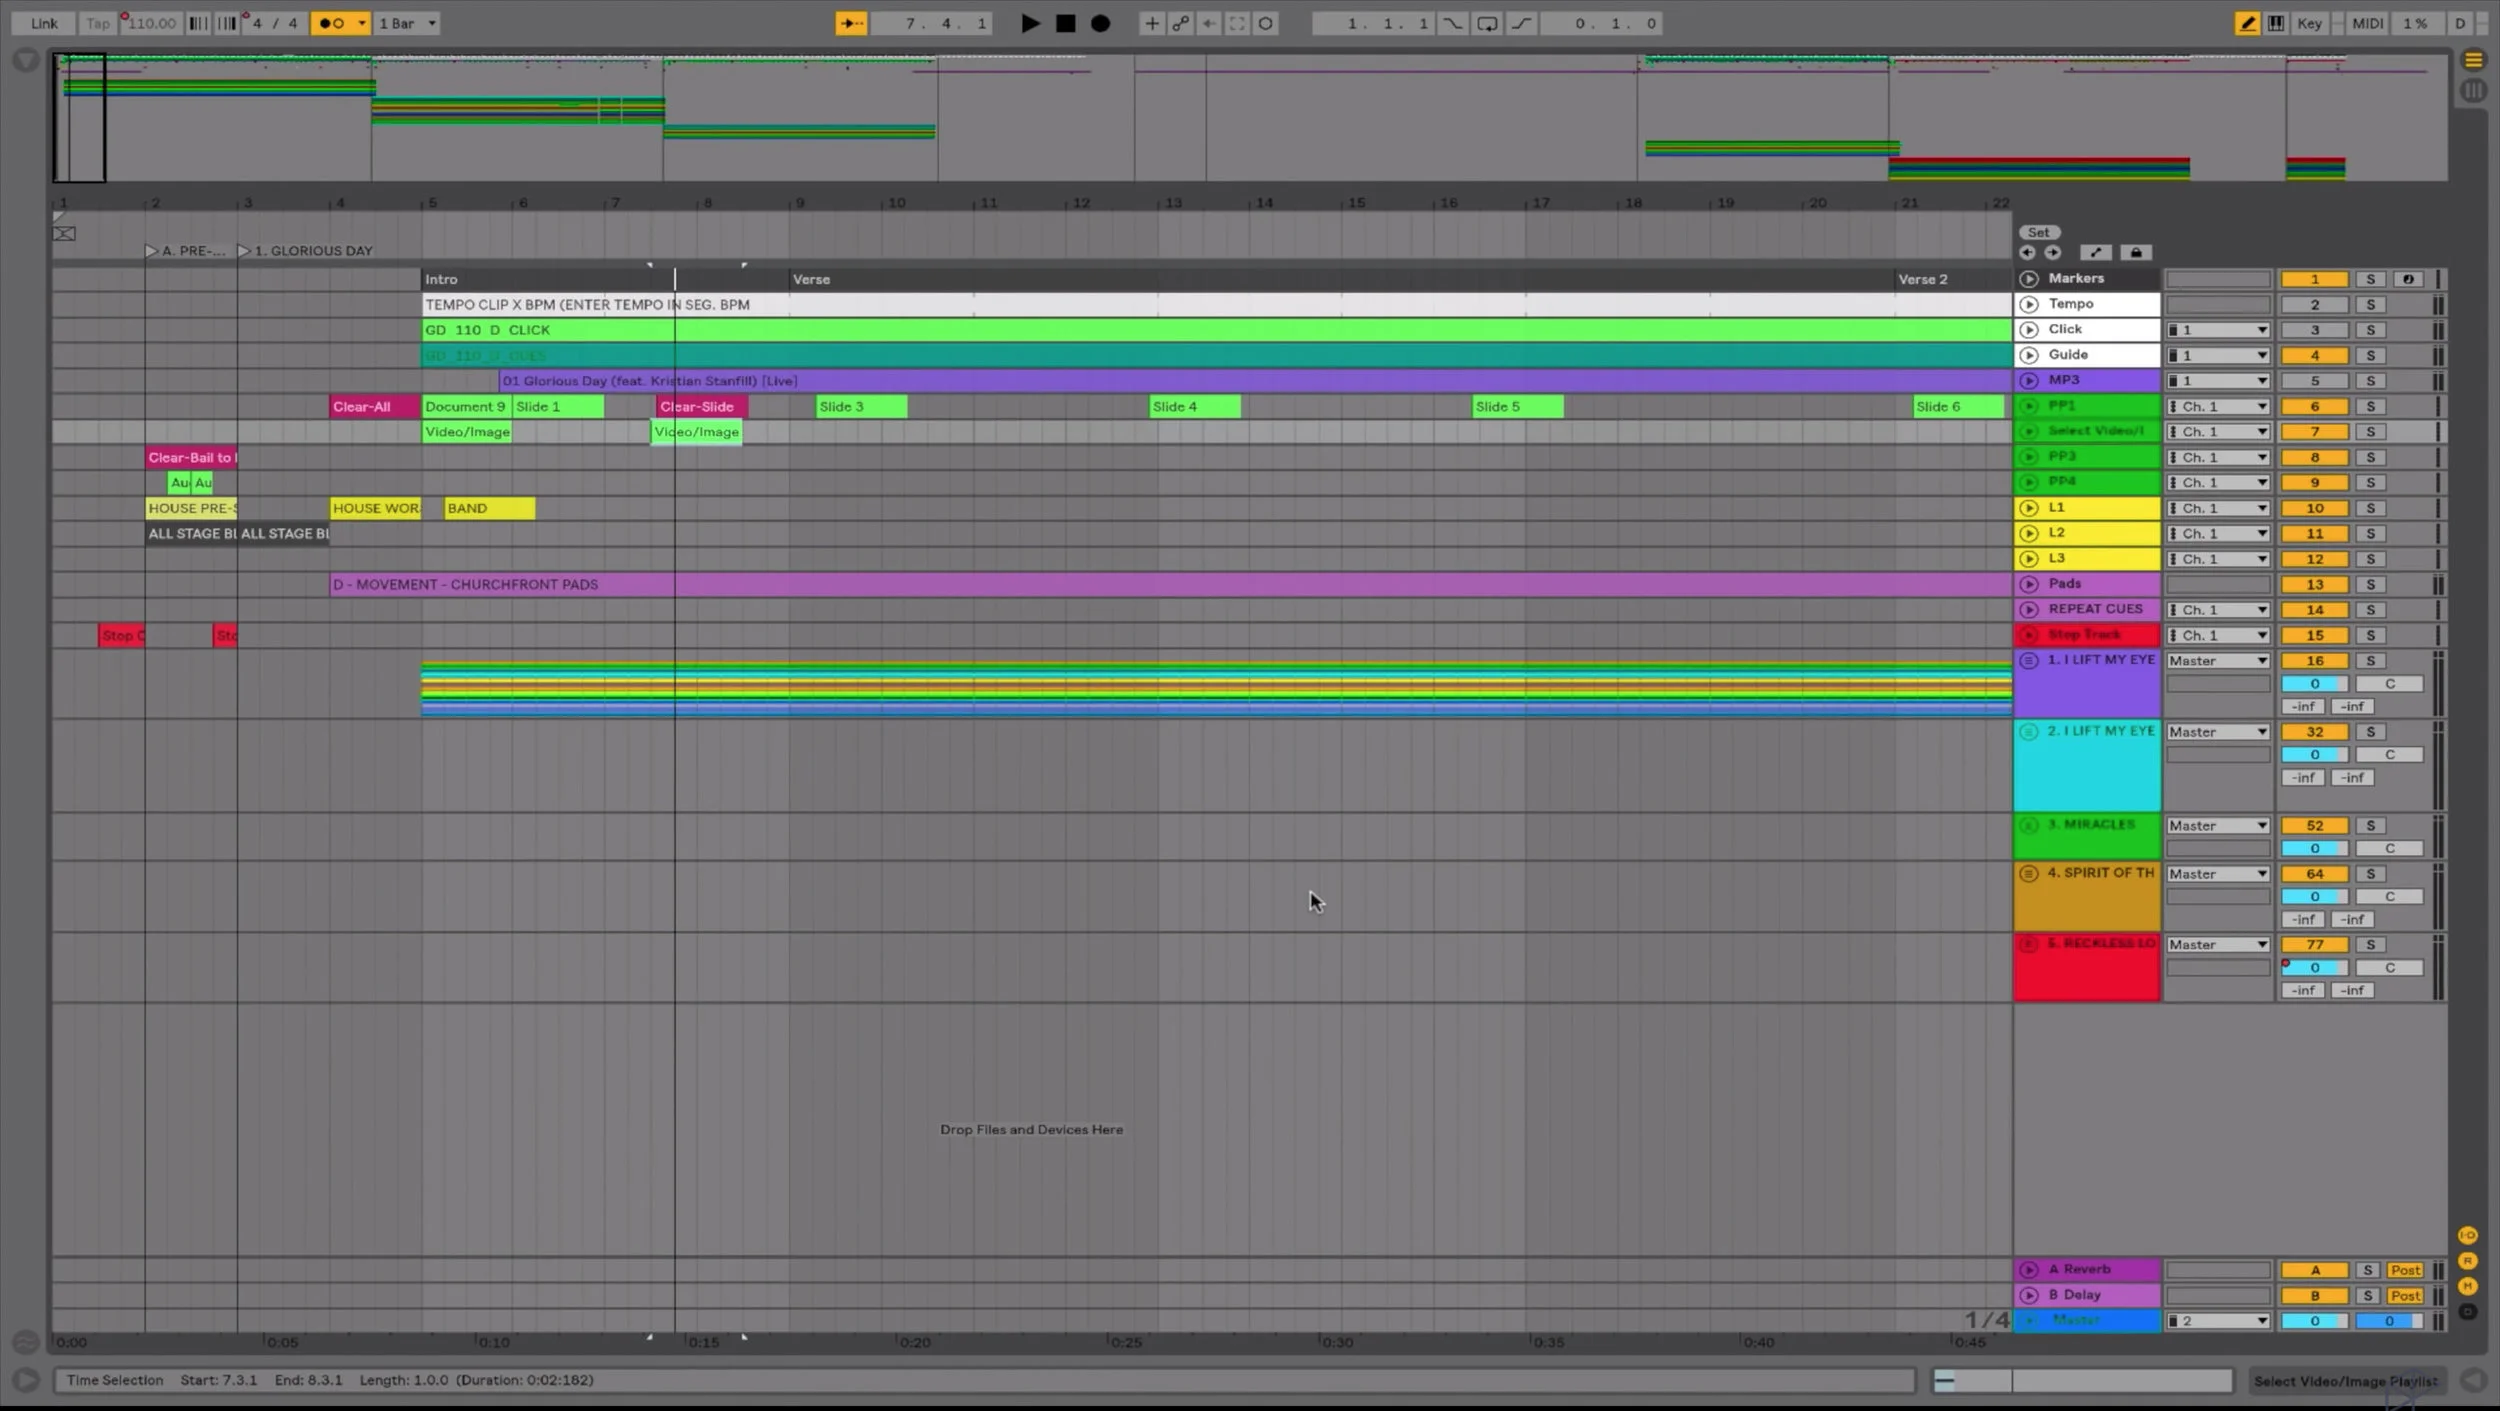Click the tempo field 110.00

pyautogui.click(x=151, y=23)
